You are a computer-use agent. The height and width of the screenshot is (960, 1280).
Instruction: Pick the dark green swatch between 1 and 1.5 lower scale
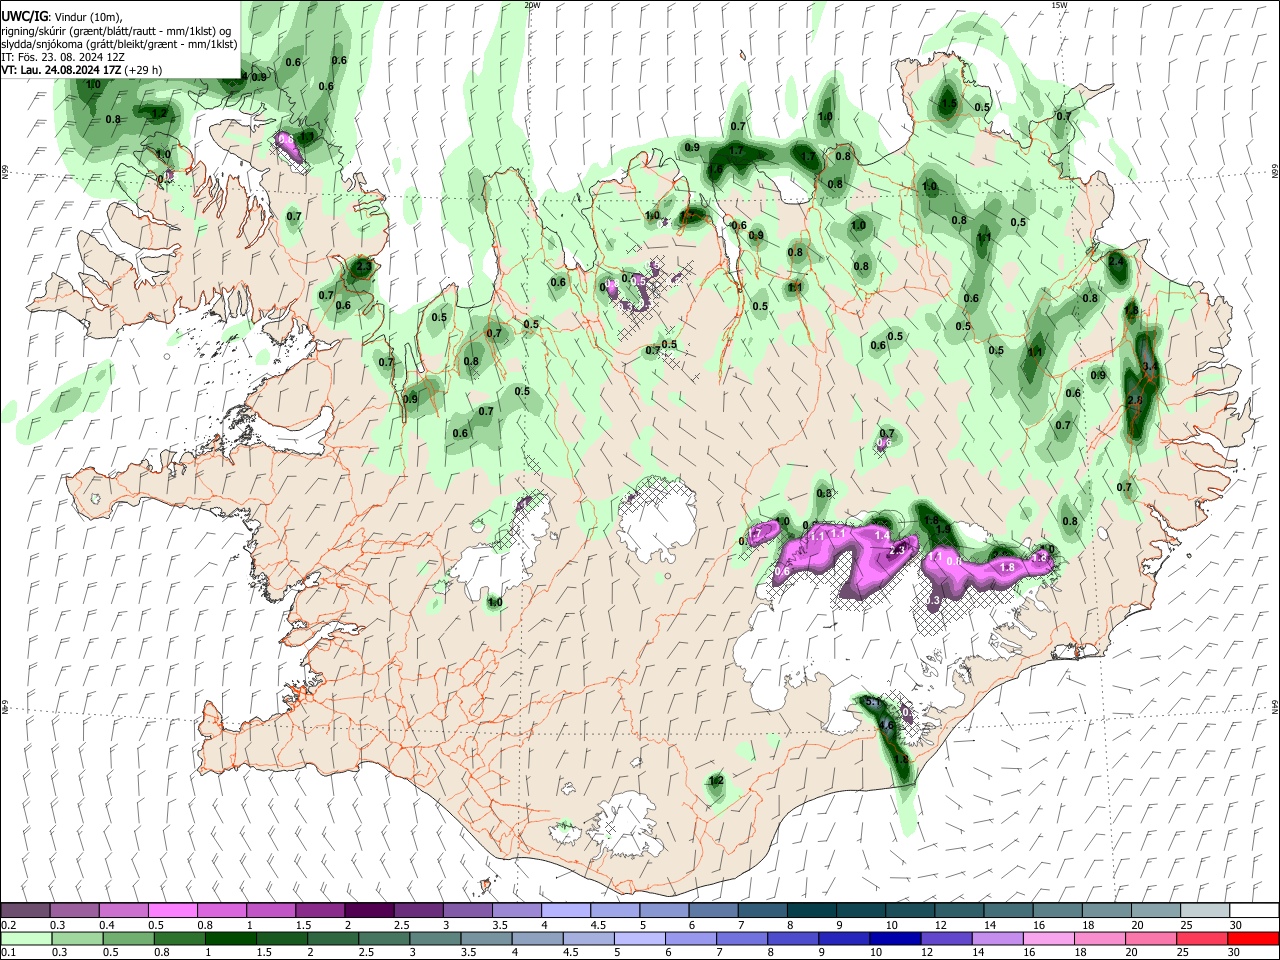231,939
